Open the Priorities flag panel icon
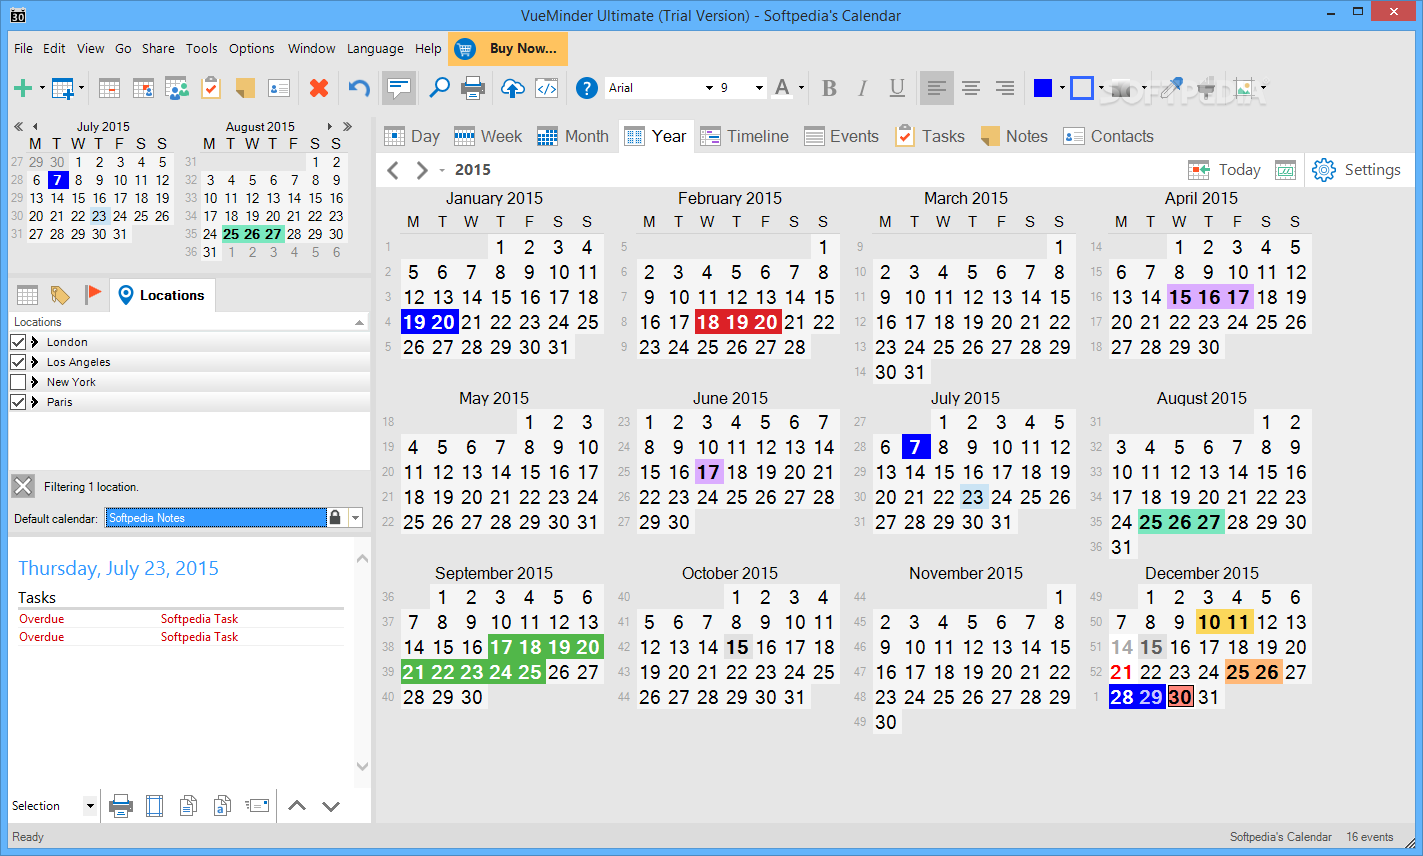 (x=93, y=294)
